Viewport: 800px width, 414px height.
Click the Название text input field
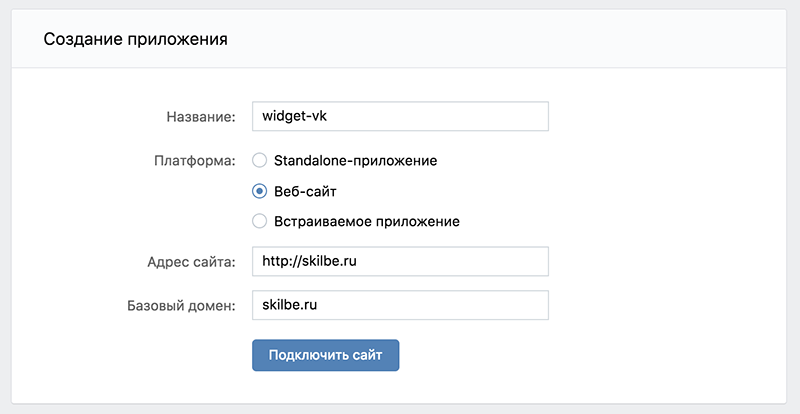[400, 116]
